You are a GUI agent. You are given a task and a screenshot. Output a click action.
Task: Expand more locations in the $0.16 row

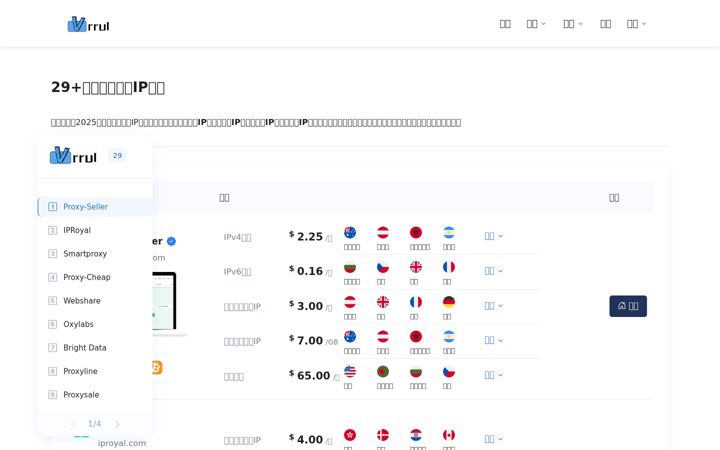[x=494, y=271]
